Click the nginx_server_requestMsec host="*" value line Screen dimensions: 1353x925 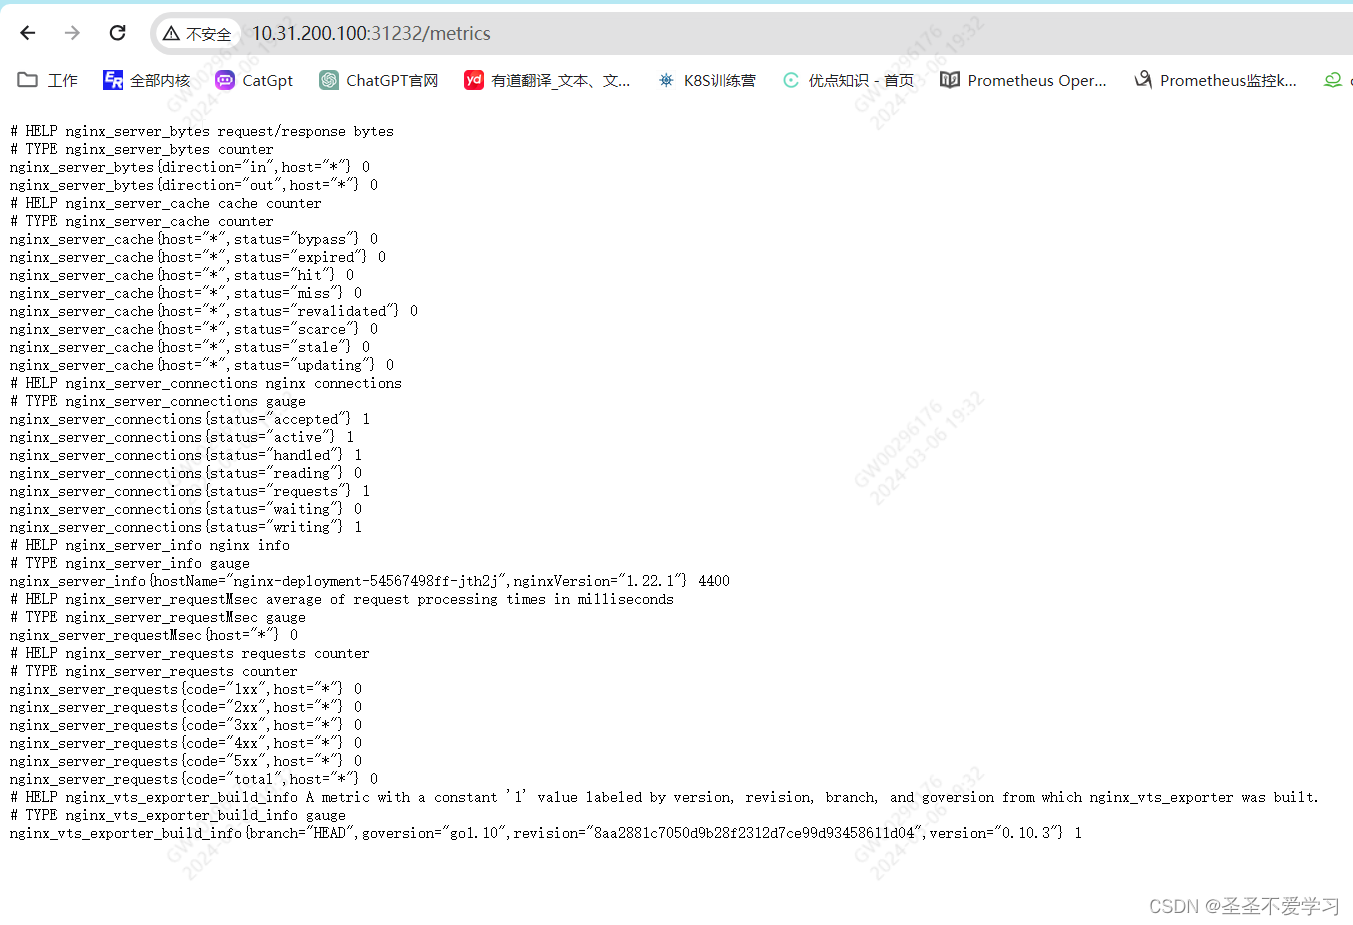click(154, 635)
